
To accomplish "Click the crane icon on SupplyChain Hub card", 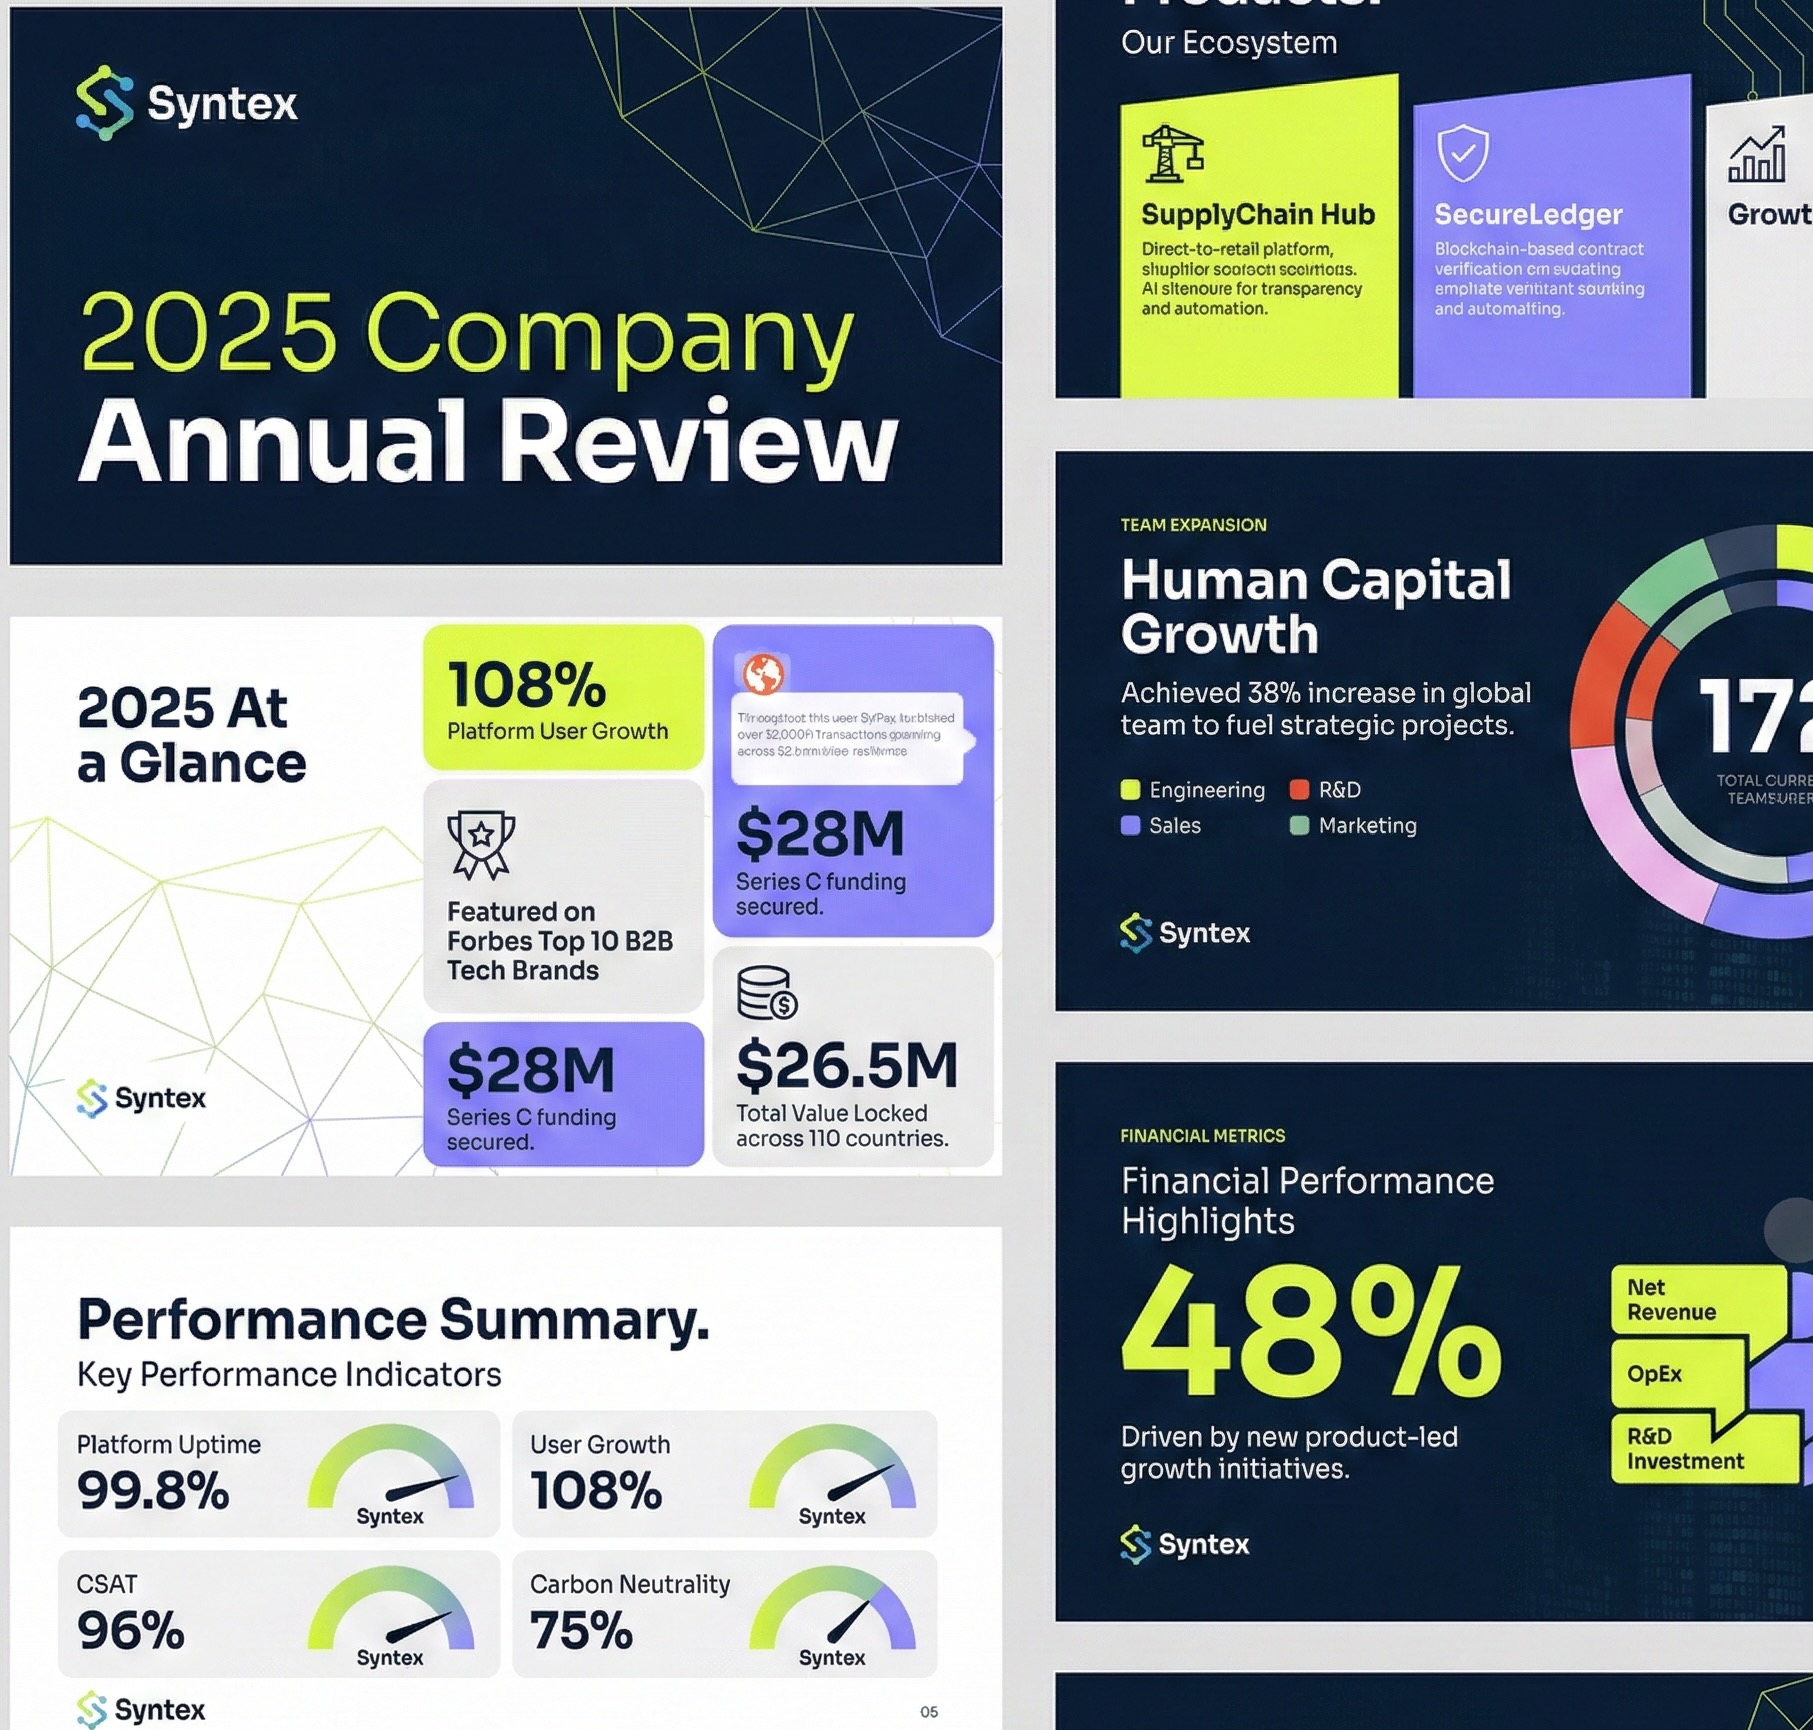I will [1172, 153].
